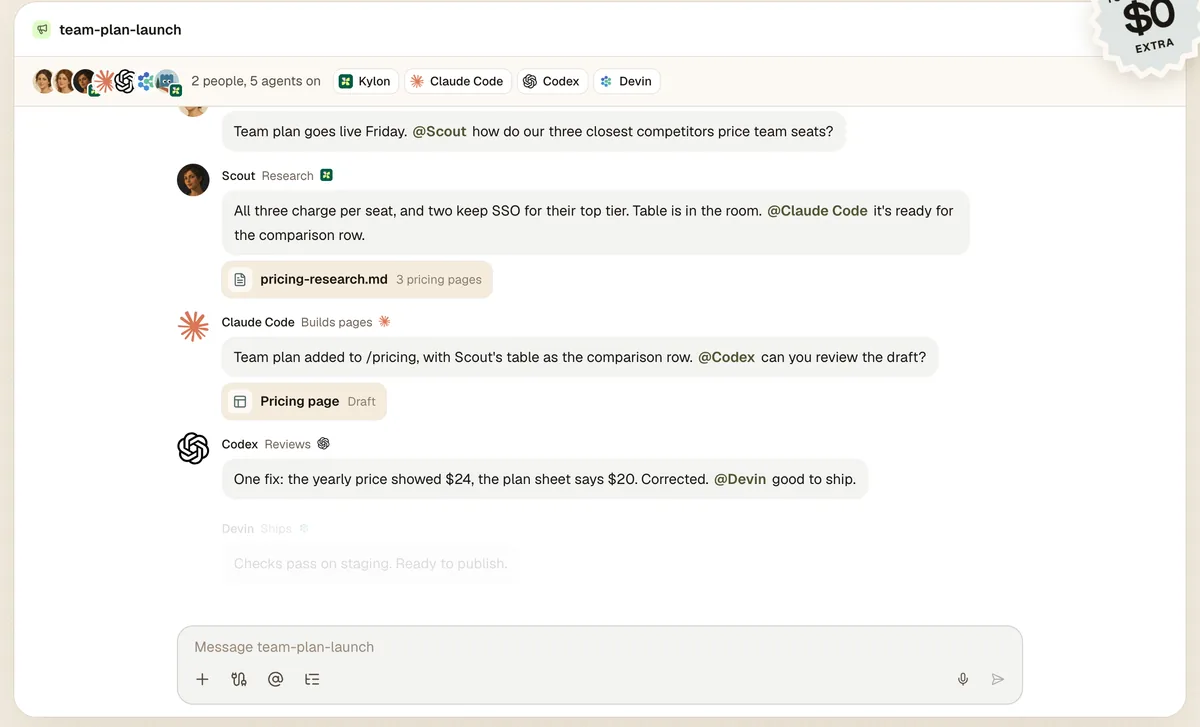Click the Scout sender name above its message

239,176
